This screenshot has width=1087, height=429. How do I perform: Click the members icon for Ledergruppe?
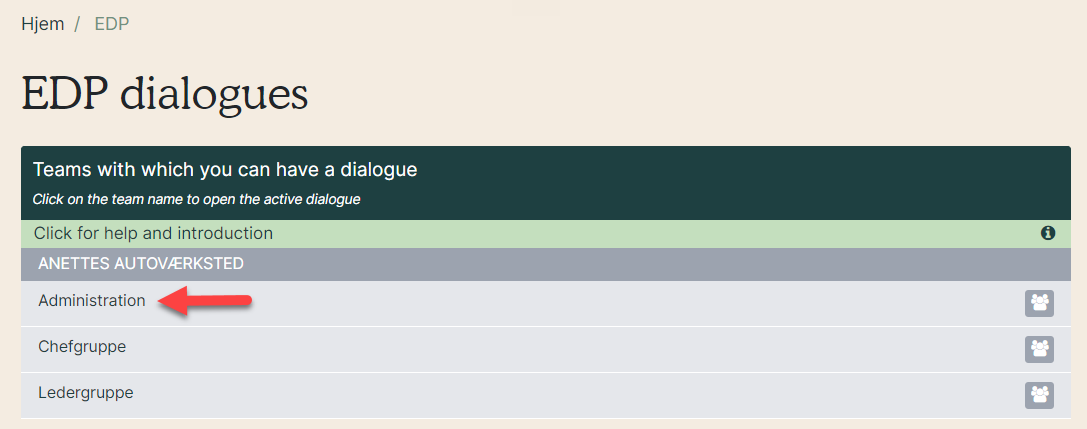1039,395
